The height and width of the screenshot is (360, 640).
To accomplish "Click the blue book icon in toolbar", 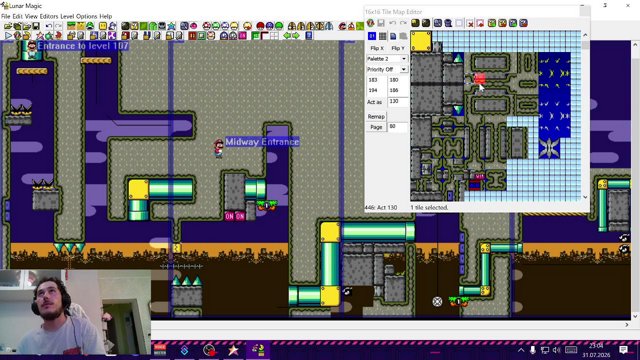I will click(x=309, y=36).
